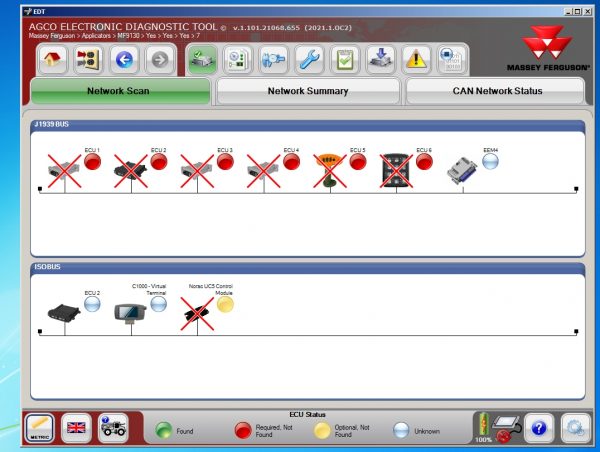Select the ECU 1 device on J1939 bus
This screenshot has width=600, height=452.
[64, 171]
